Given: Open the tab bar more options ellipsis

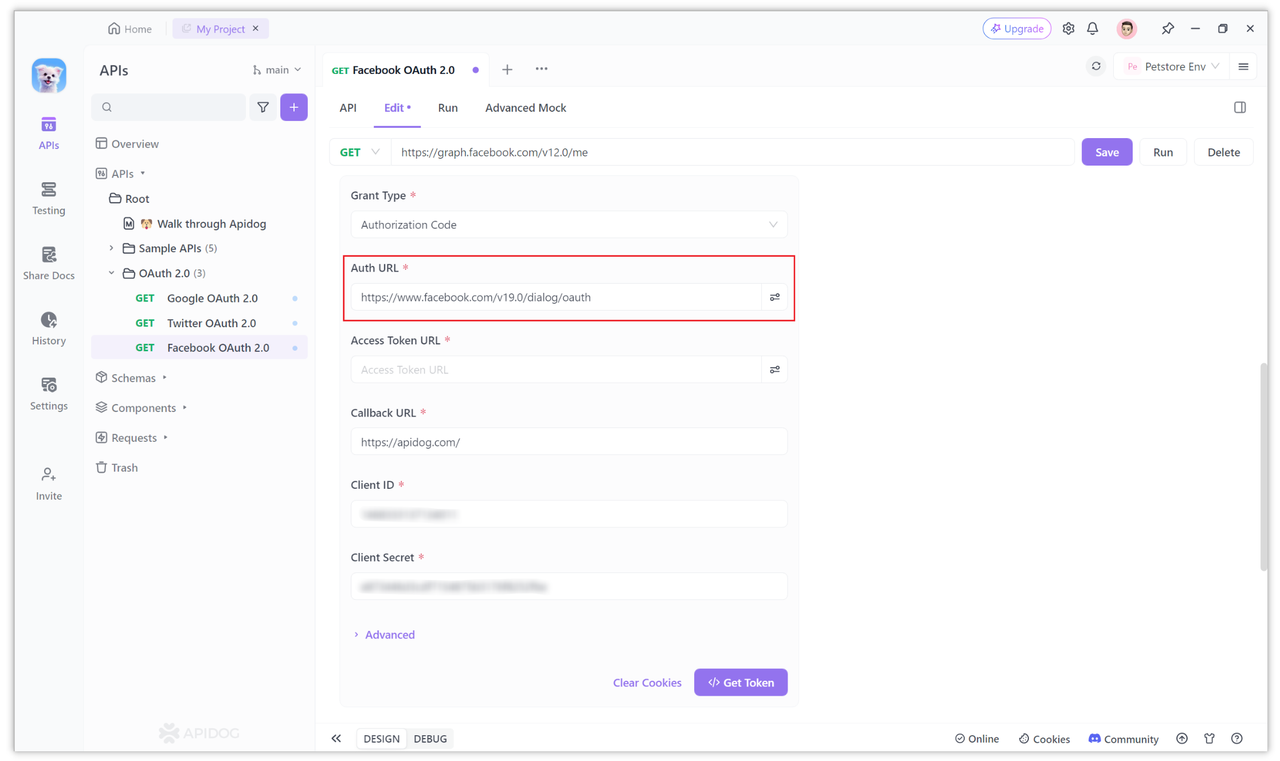Looking at the screenshot, I should (541, 69).
